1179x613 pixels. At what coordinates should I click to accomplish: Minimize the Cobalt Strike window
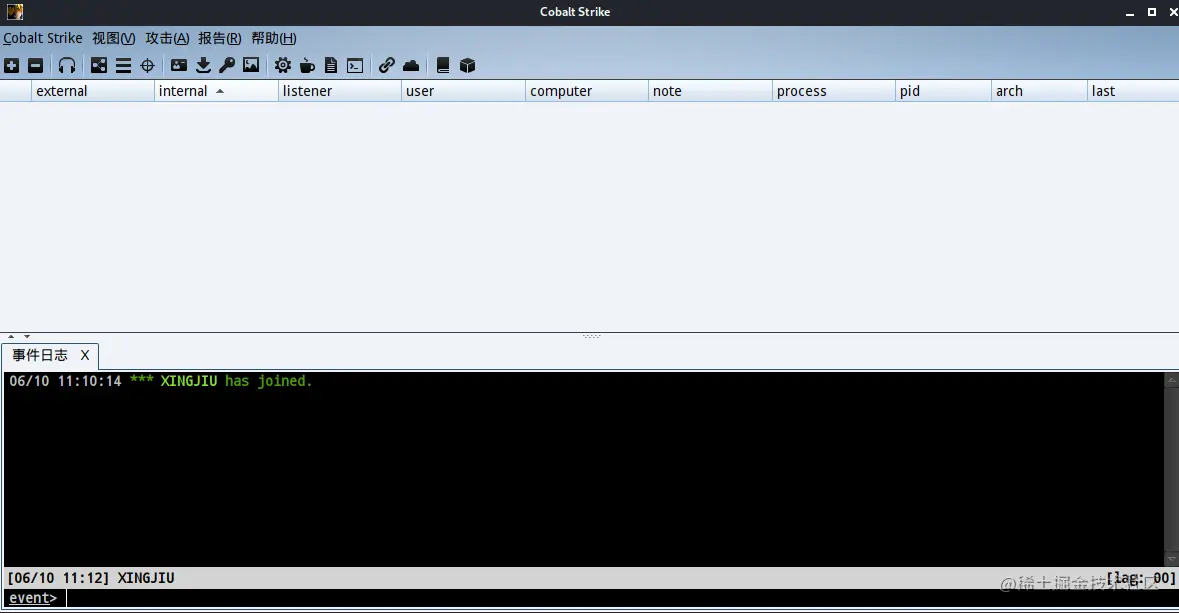pos(1129,12)
